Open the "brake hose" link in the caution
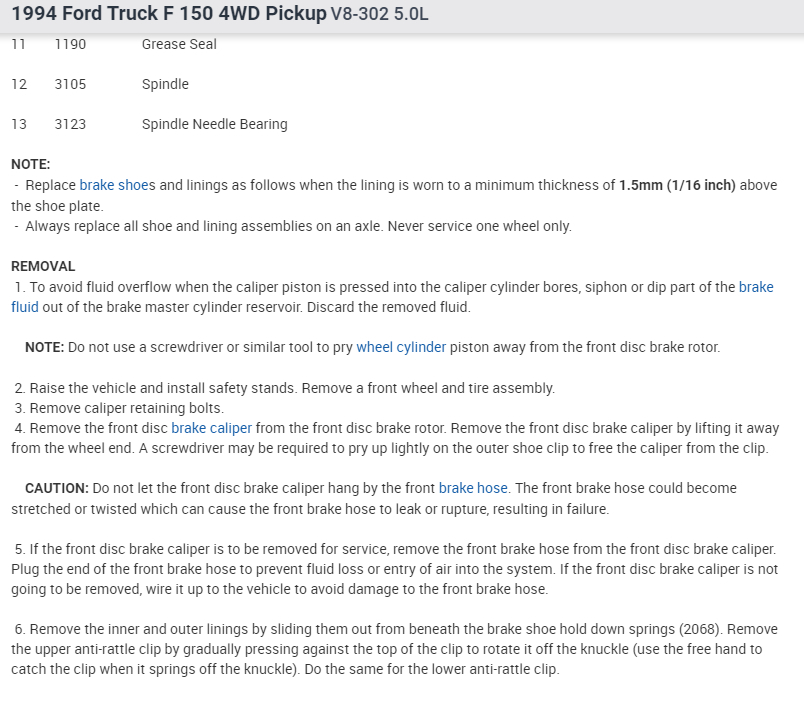Image resolution: width=804 pixels, height=714 pixels. click(x=473, y=488)
